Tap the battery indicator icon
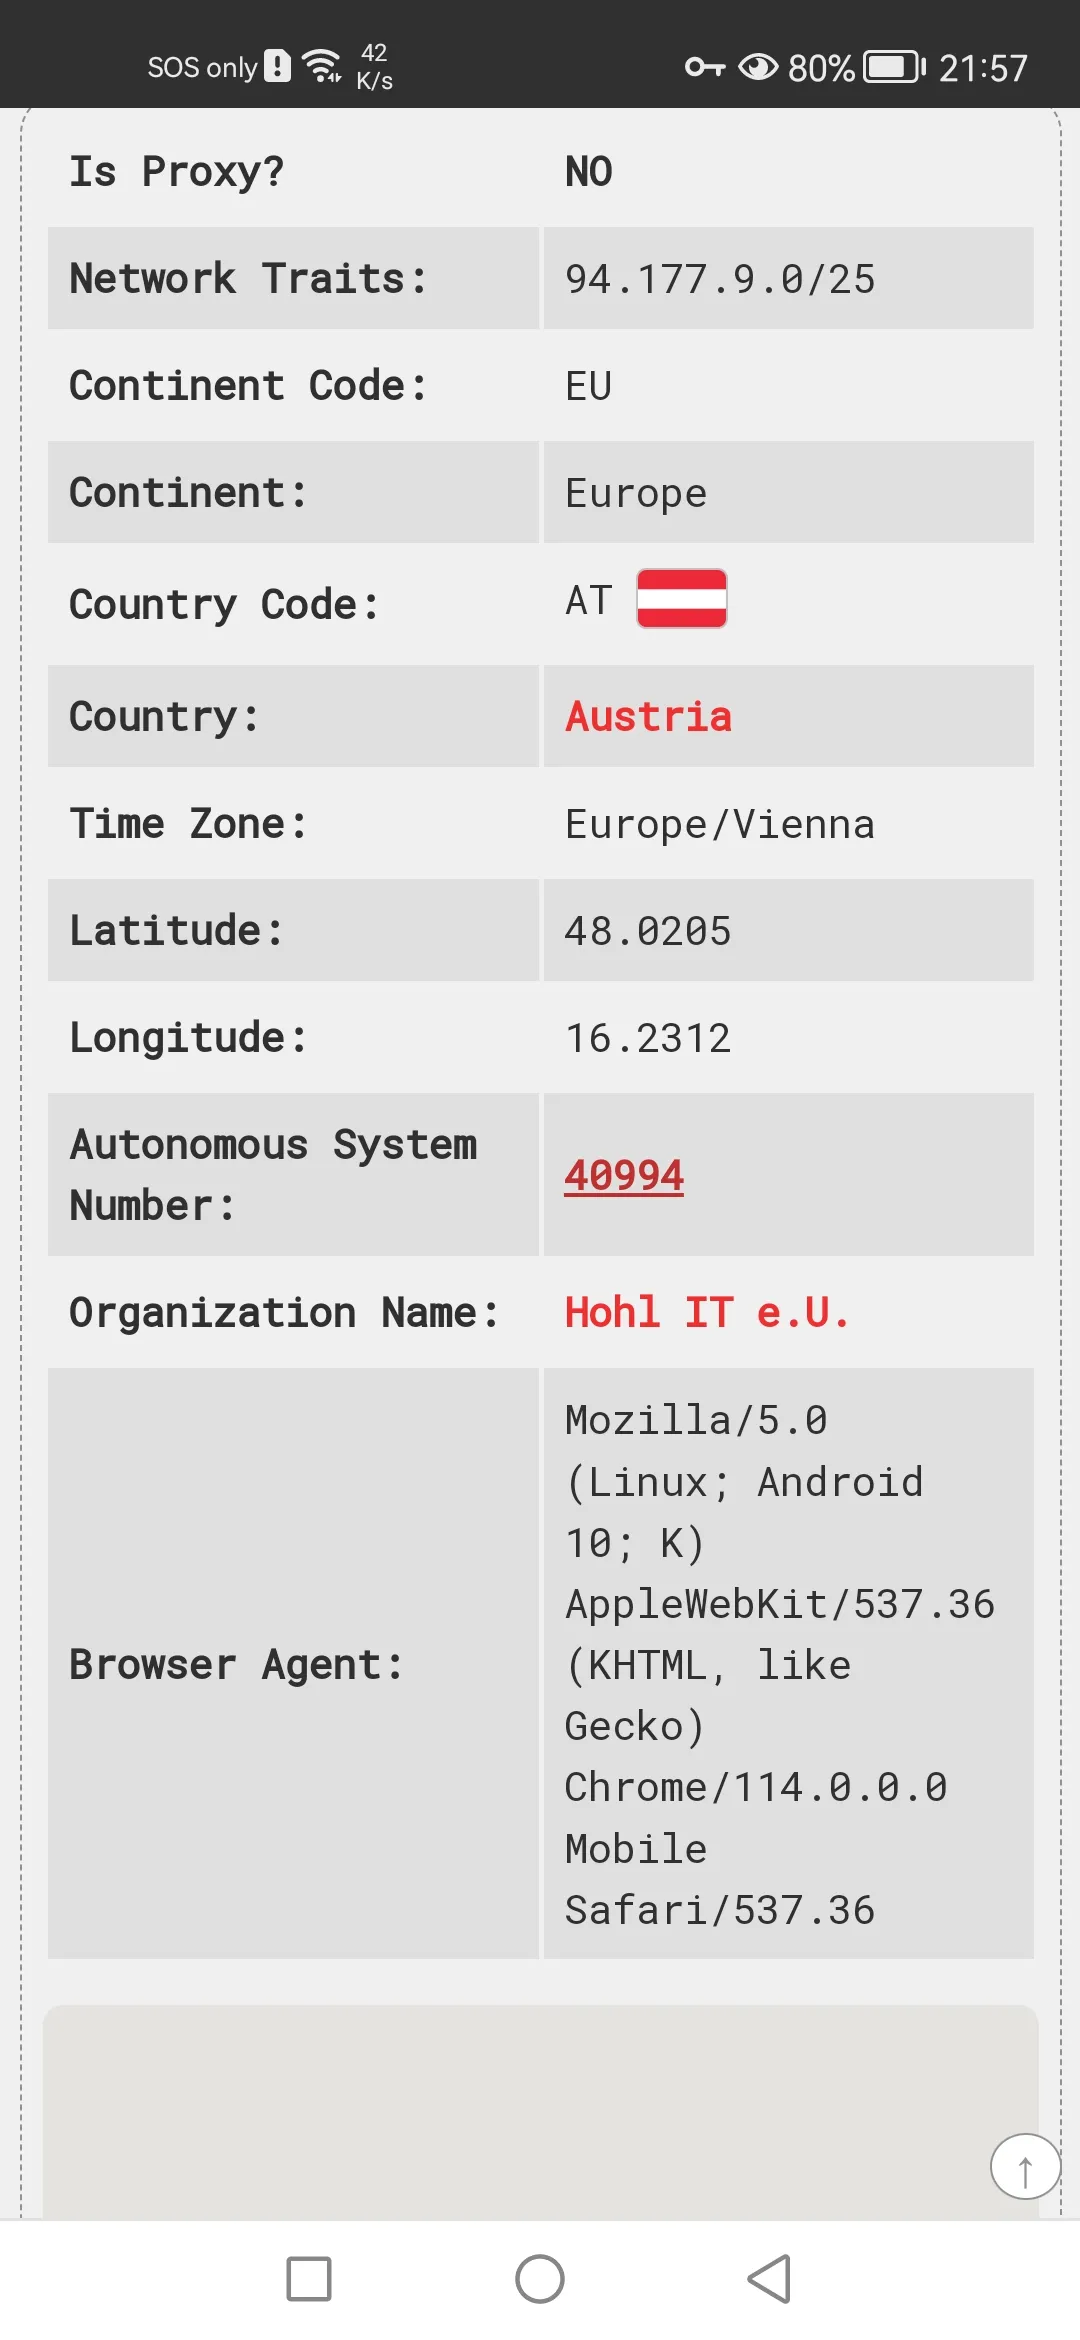Screen dimensions: 1080x2340 click(x=894, y=67)
